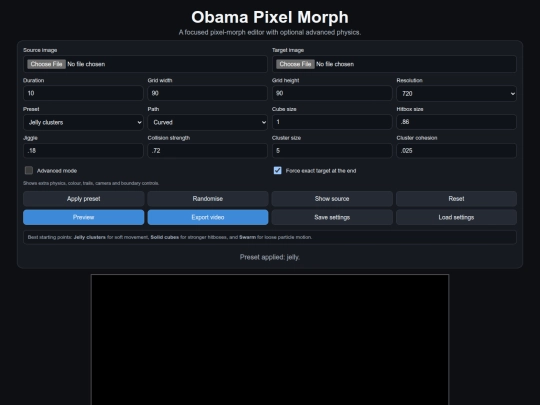This screenshot has height=405, width=540.
Task: Start the Preview button
Action: (x=84, y=217)
